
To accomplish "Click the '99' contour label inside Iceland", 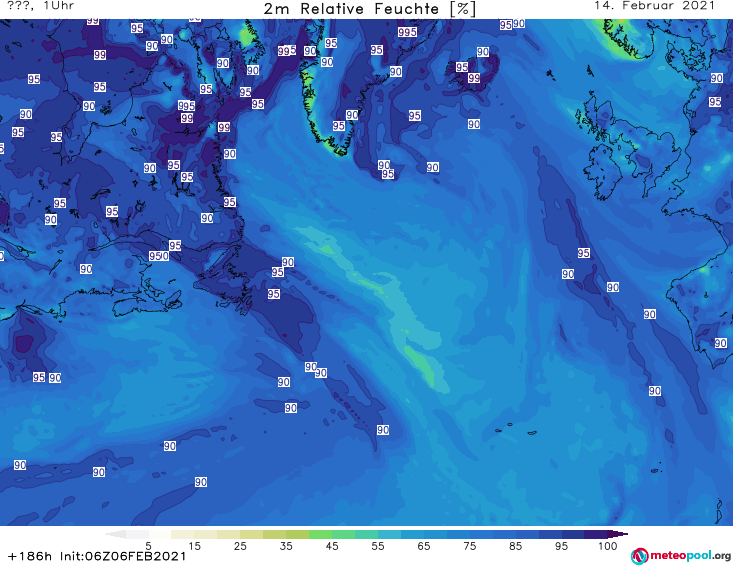I will click(474, 78).
